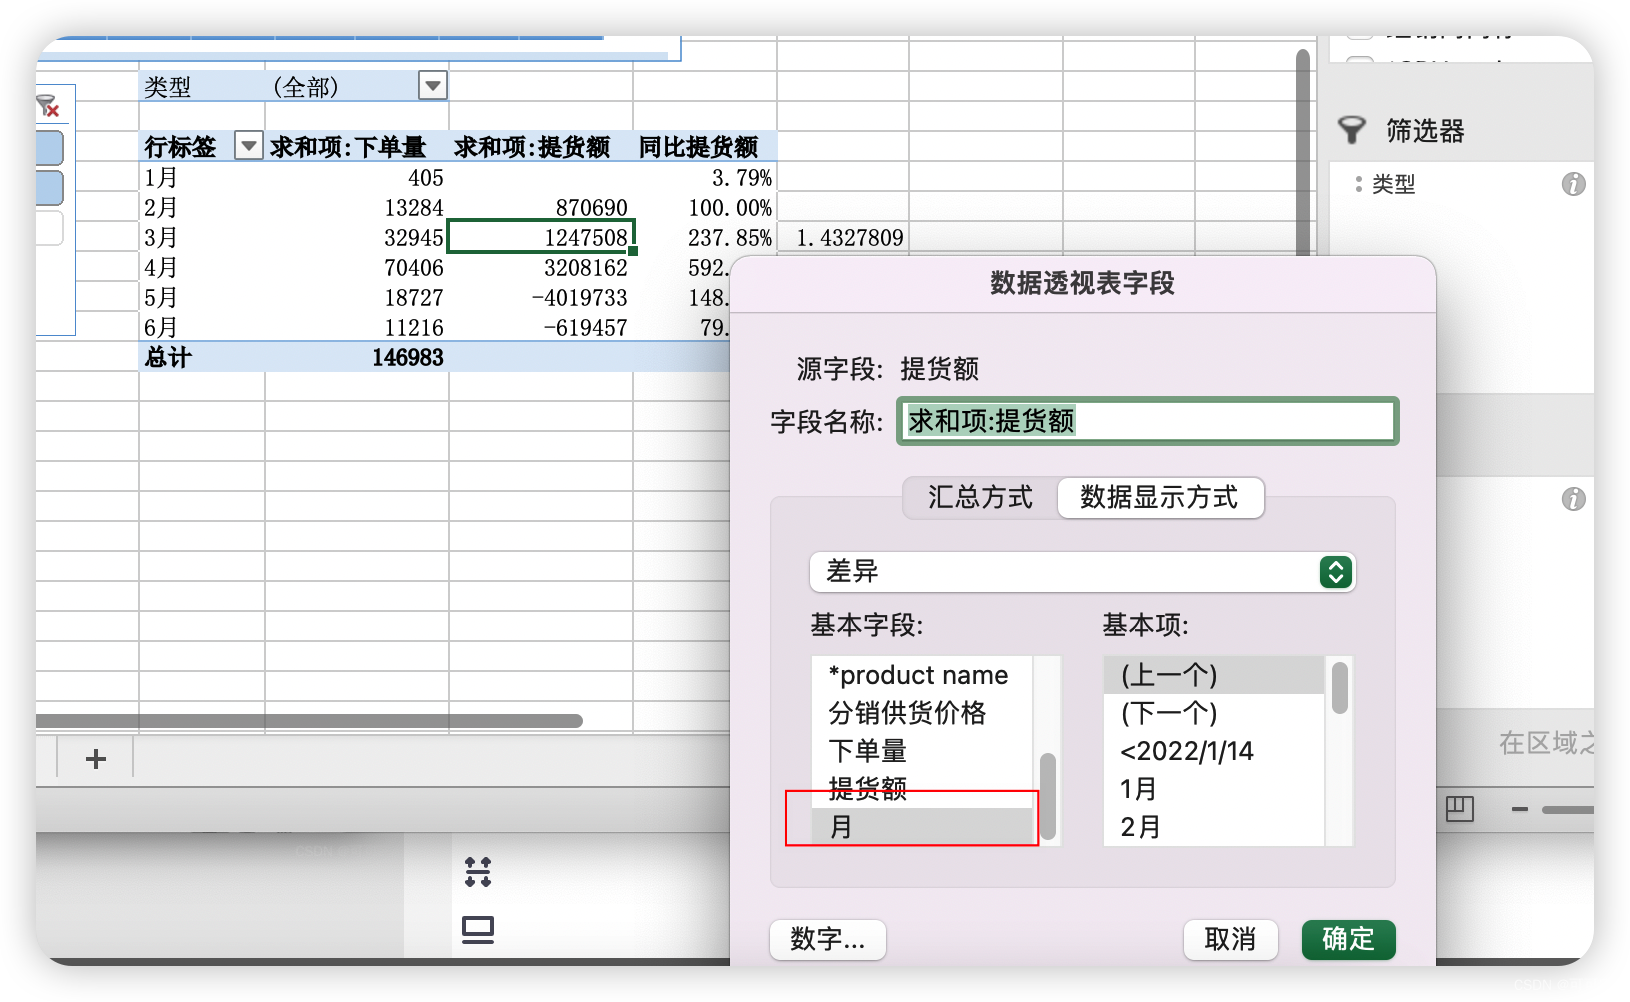1630x1002 pixels.
Task: Select cell 18727 in 5月 row
Action: pos(357,298)
